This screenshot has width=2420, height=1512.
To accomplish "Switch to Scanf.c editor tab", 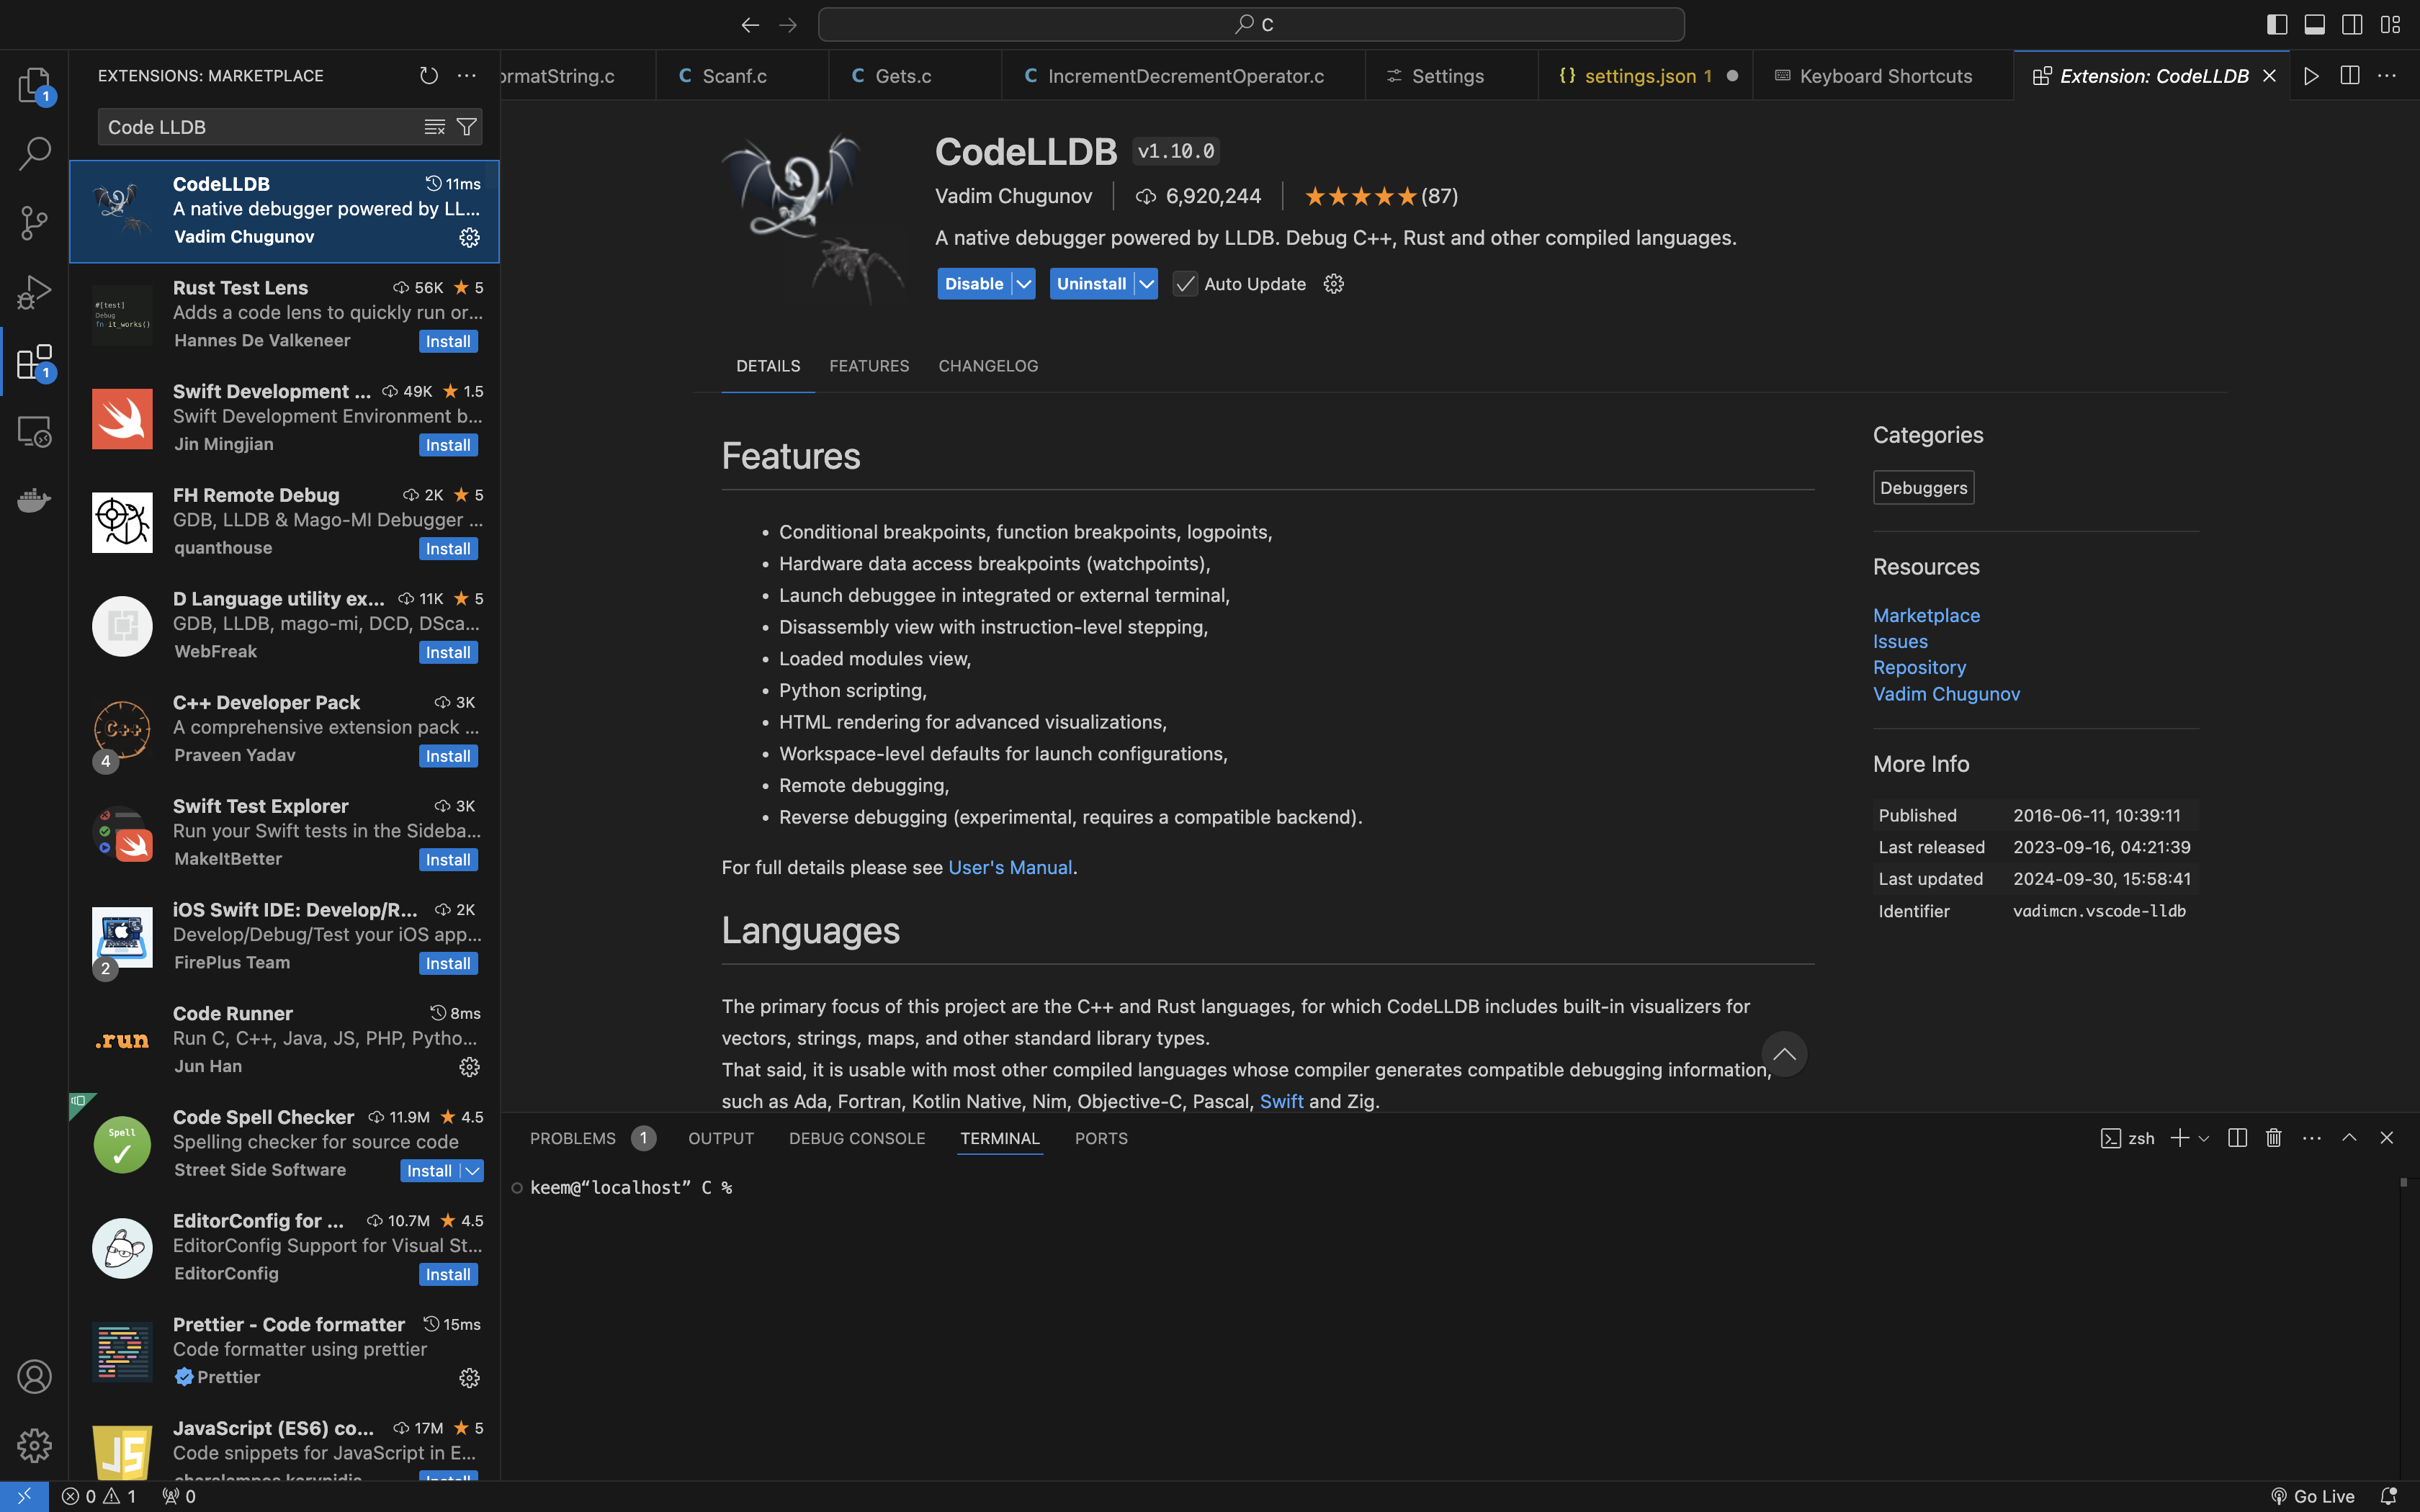I will [742, 76].
